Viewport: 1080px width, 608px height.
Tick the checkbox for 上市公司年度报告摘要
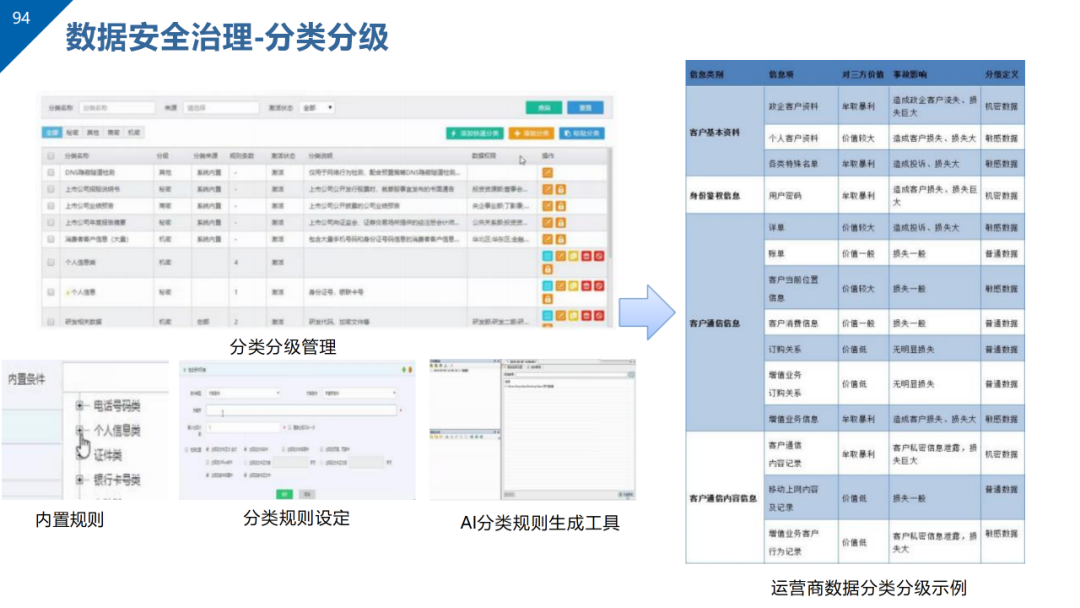coord(51,222)
